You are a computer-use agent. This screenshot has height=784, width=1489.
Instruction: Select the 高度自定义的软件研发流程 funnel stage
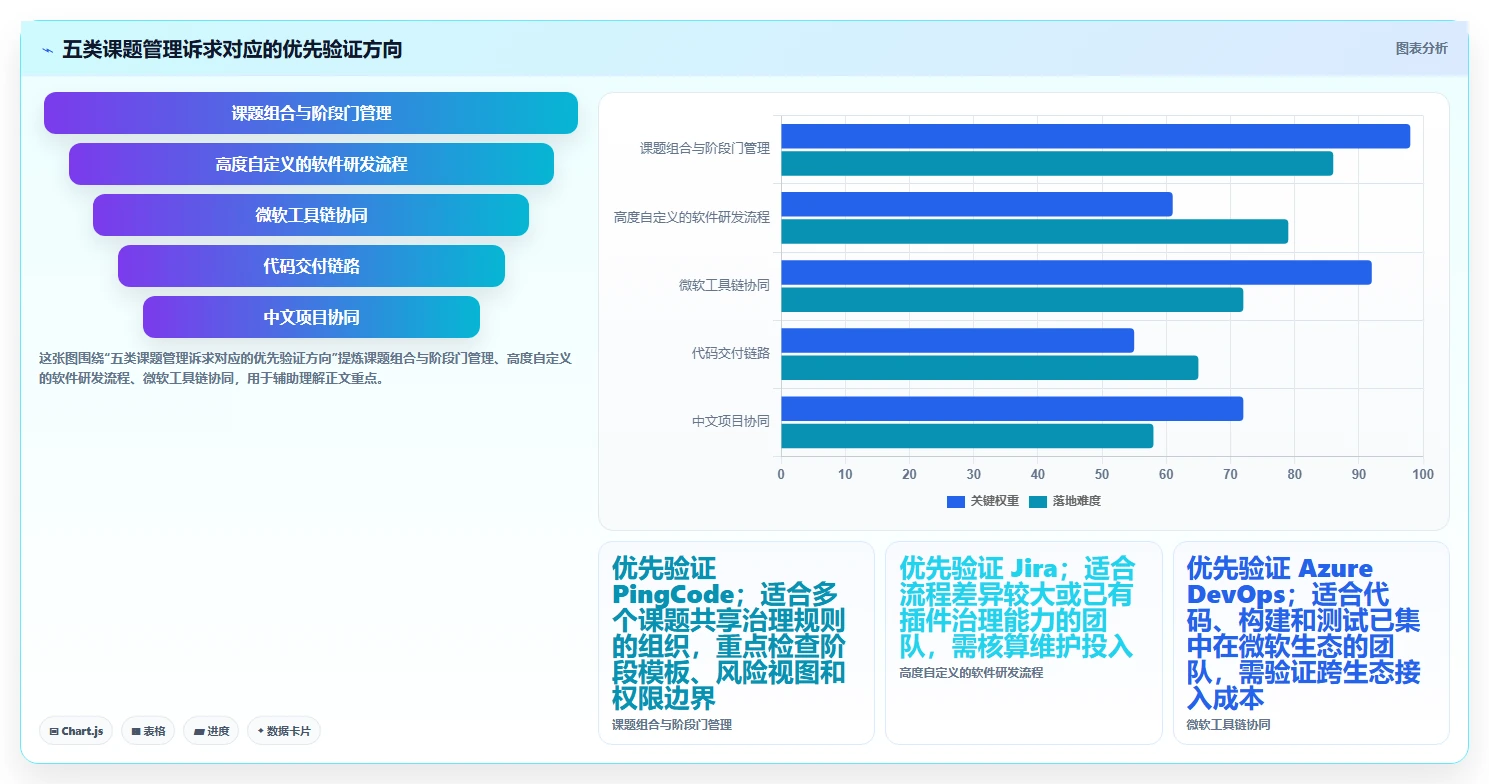311,164
